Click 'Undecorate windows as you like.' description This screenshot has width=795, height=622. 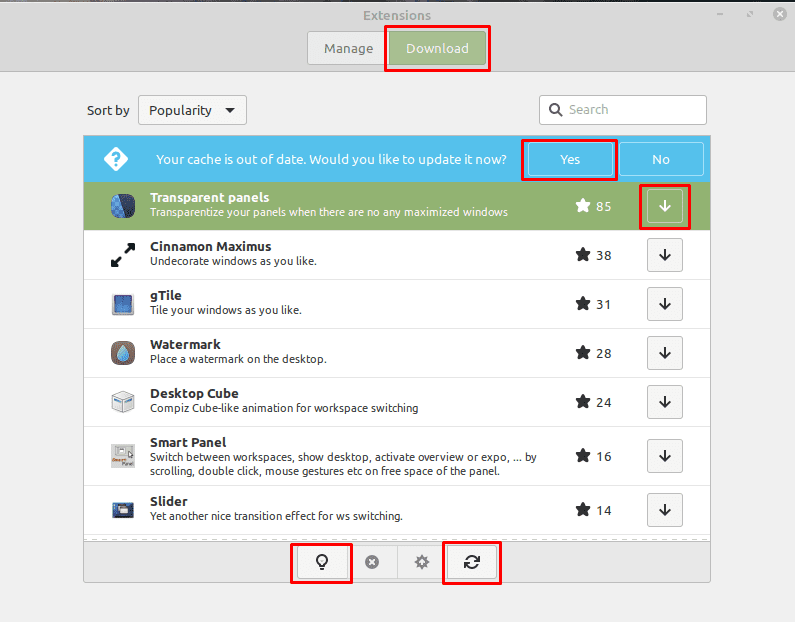(x=233, y=261)
